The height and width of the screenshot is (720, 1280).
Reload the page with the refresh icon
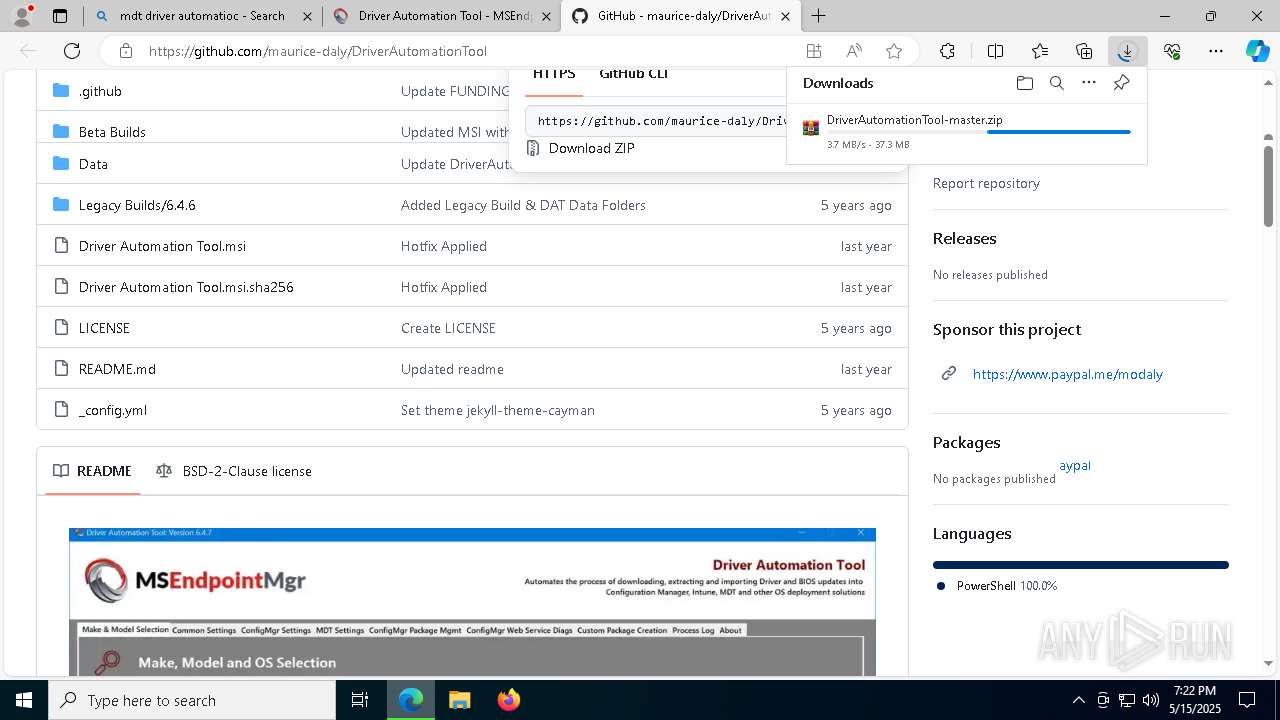tap(72, 51)
